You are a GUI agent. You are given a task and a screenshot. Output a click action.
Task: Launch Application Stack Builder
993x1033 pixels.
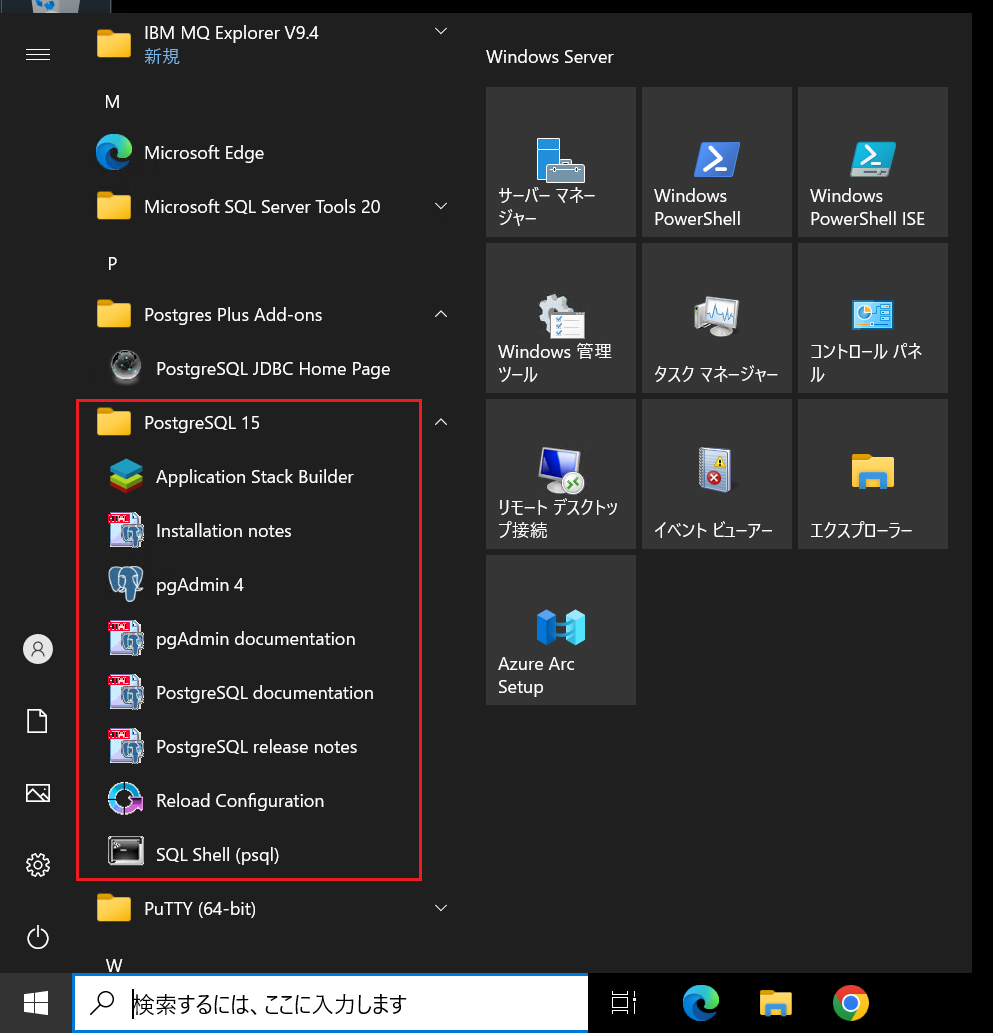pyautogui.click(x=264, y=476)
